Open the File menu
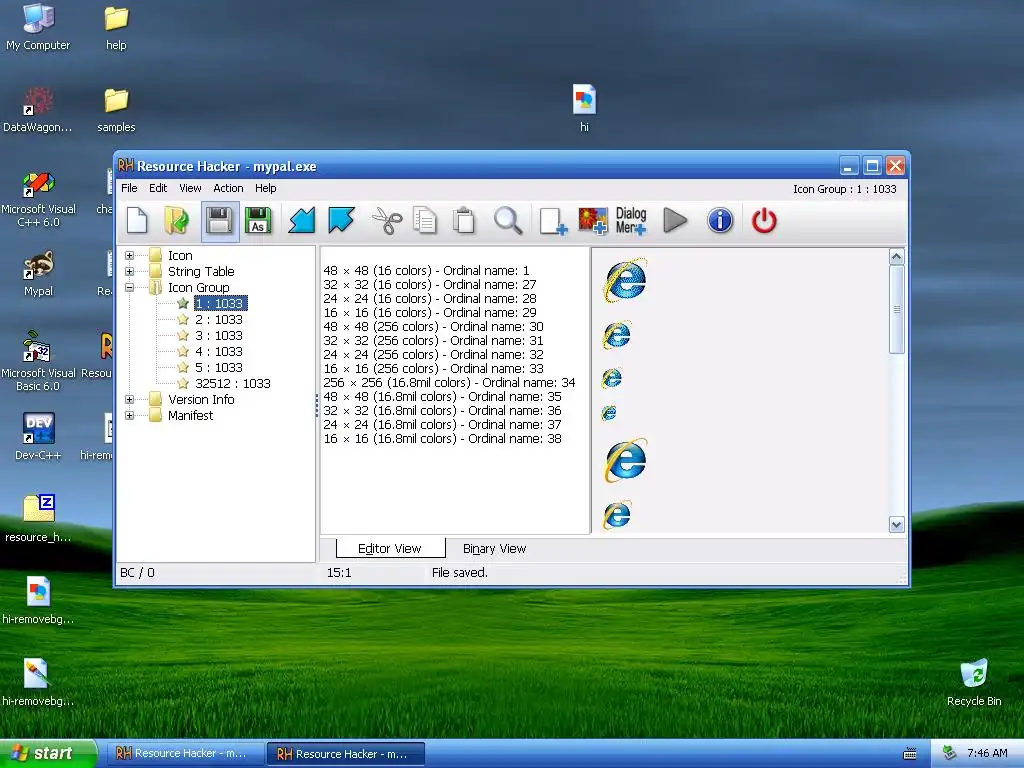 [129, 188]
